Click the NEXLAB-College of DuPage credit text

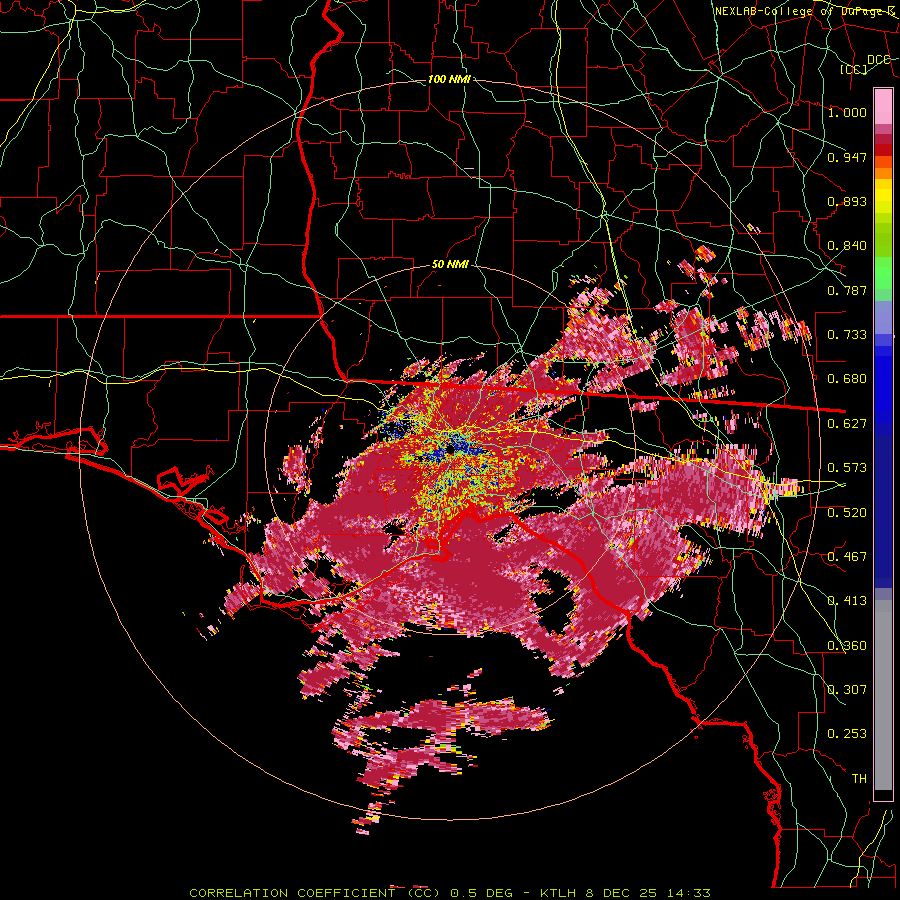805,11
